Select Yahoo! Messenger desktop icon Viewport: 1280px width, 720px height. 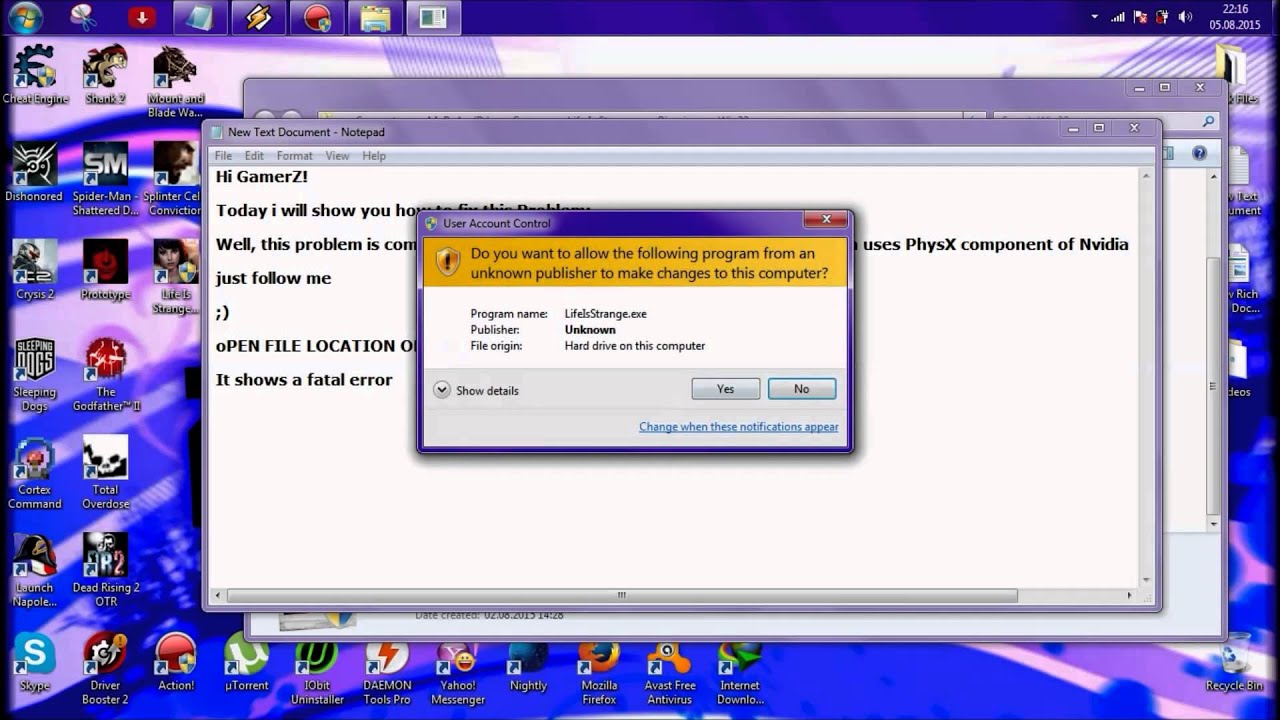457,669
